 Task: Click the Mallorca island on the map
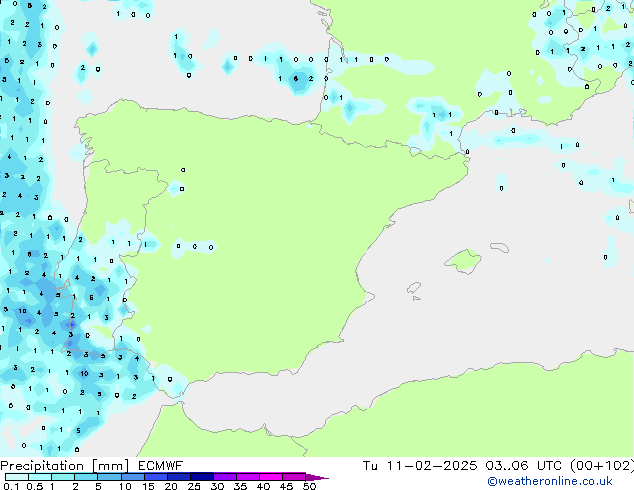[463, 261]
